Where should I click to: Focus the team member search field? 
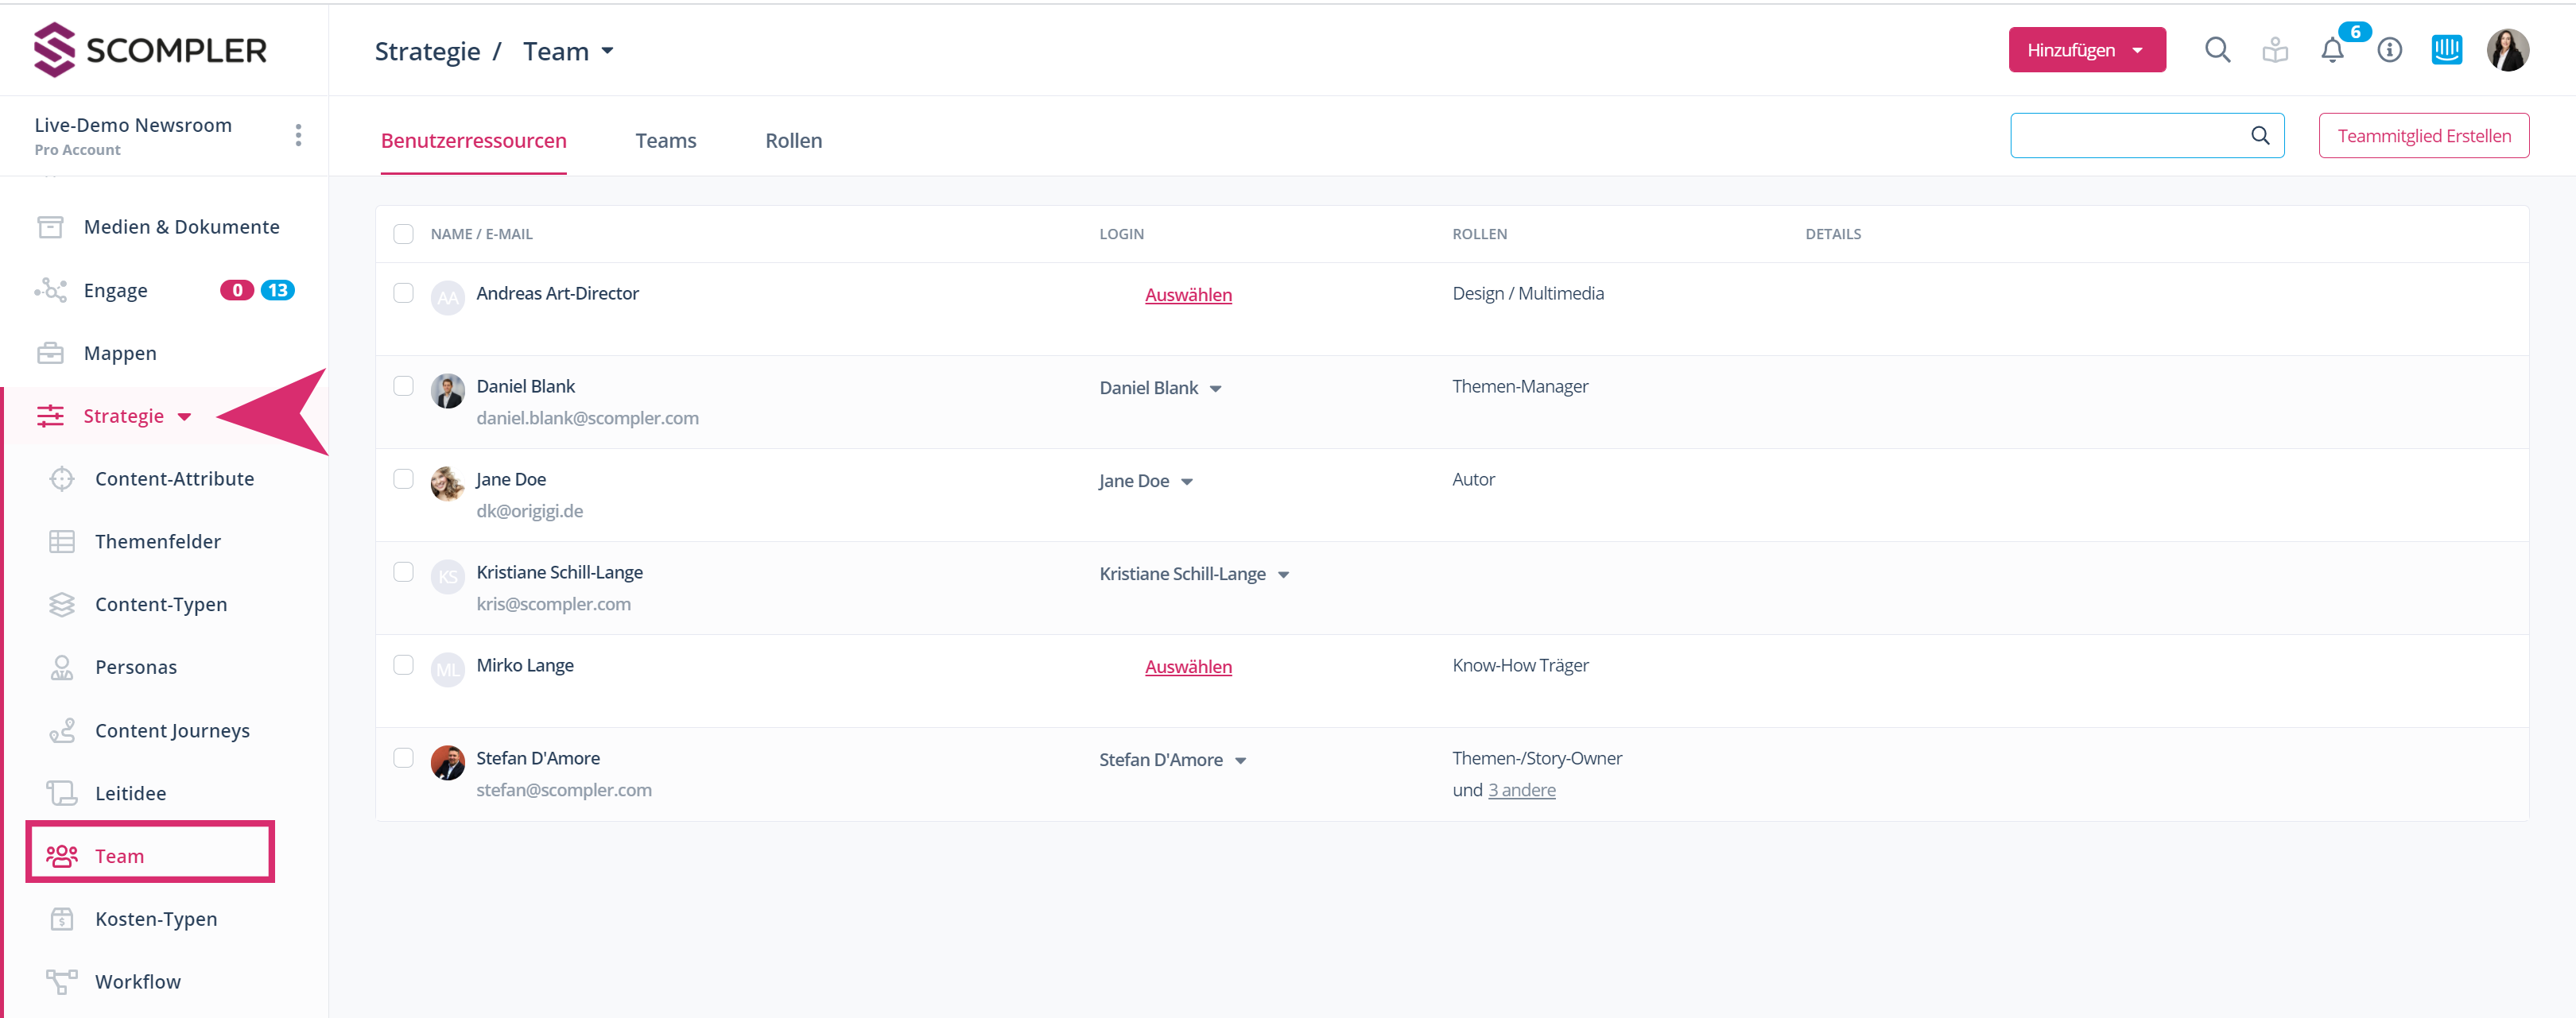pyautogui.click(x=2130, y=136)
